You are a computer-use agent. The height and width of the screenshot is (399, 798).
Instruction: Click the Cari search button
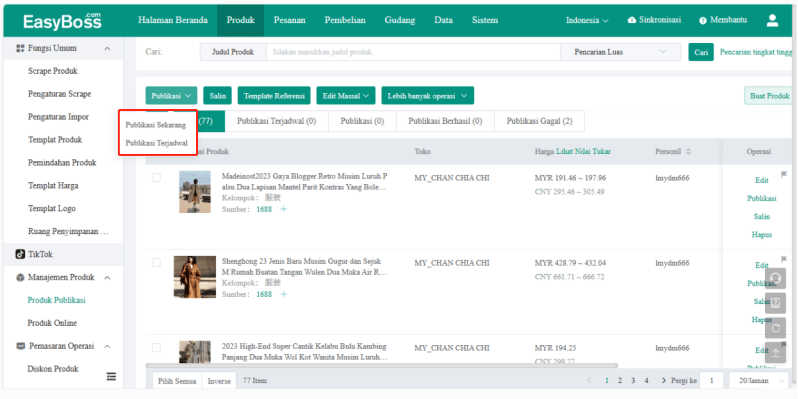(x=701, y=52)
